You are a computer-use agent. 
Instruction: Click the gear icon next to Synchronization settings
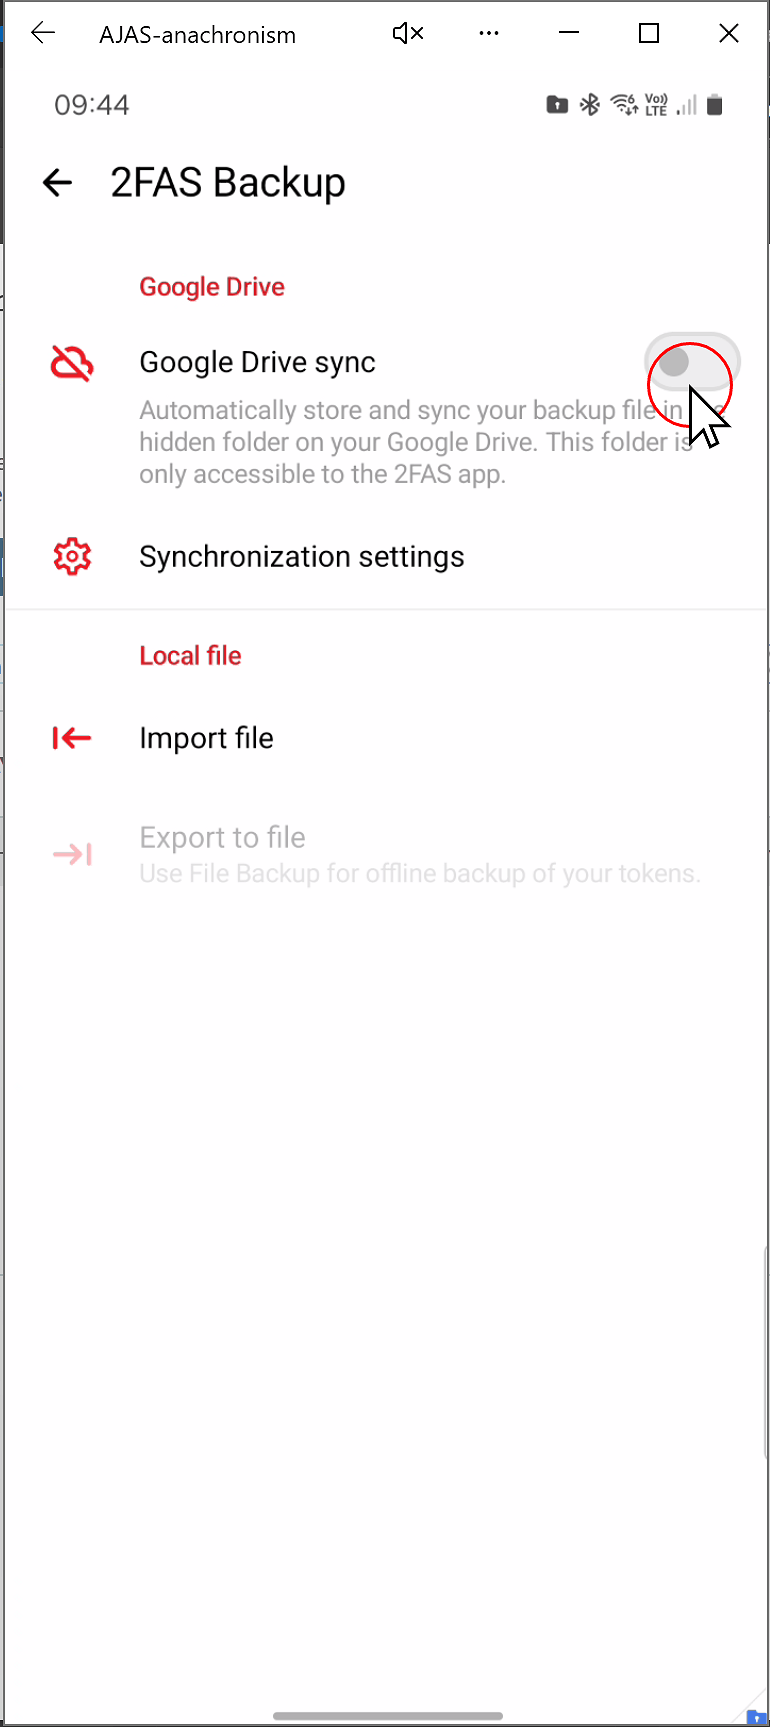[72, 557]
